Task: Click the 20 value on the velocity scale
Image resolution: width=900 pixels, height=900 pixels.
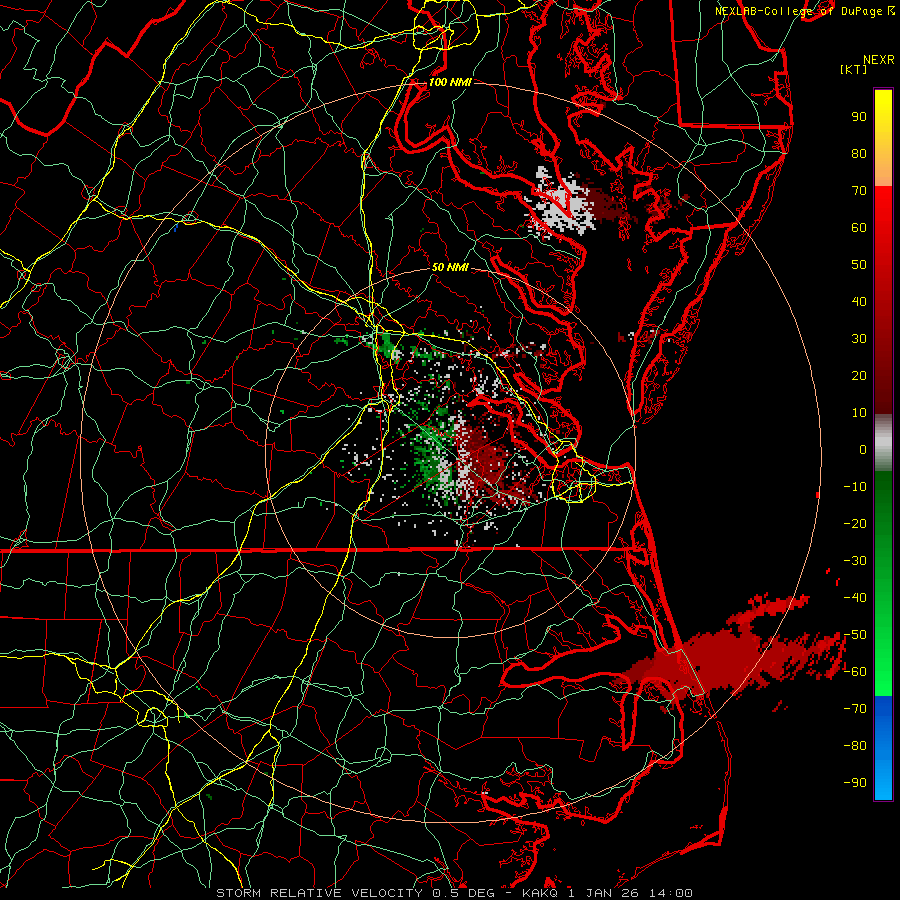Action: (859, 376)
